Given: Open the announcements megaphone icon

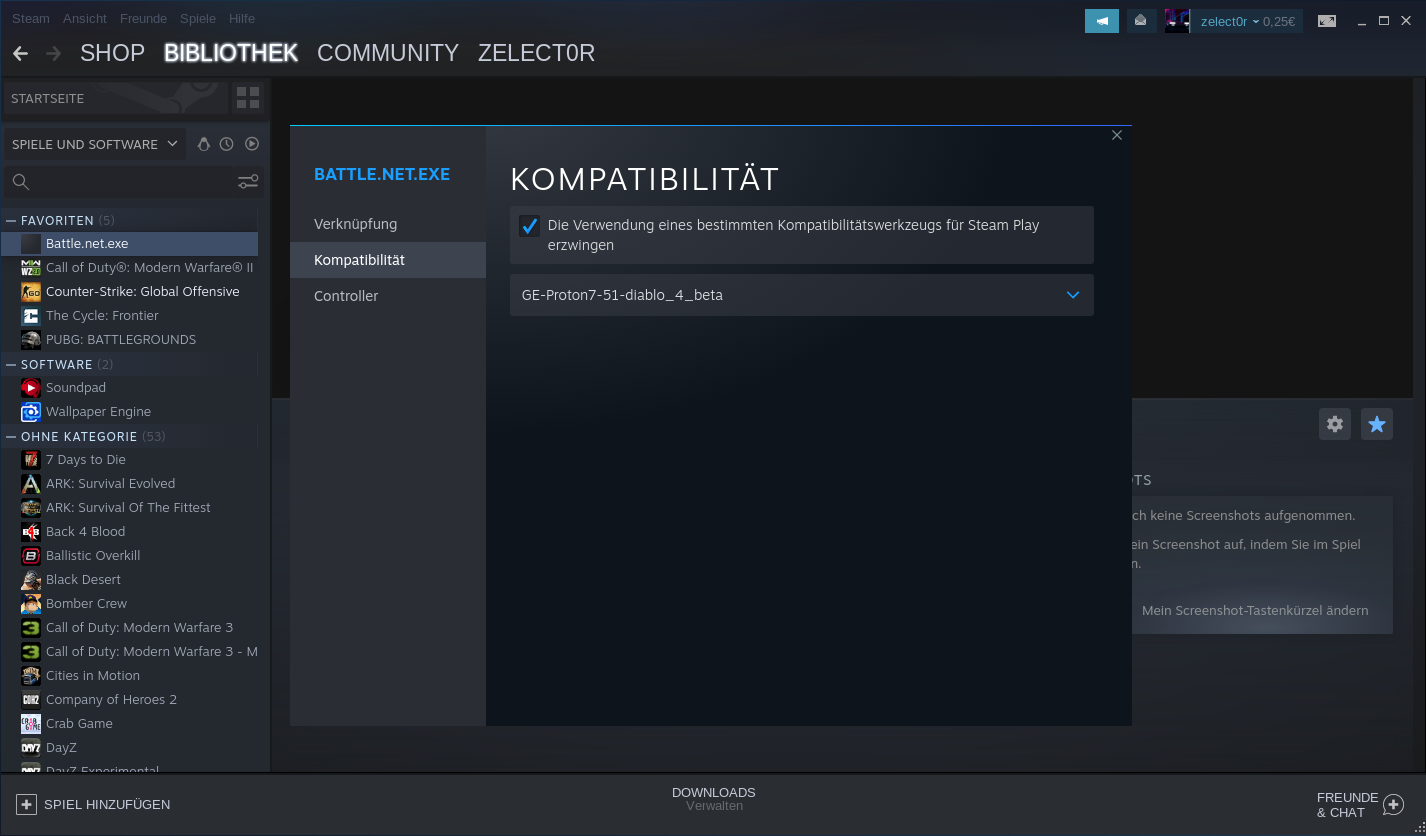Looking at the screenshot, I should (1102, 20).
